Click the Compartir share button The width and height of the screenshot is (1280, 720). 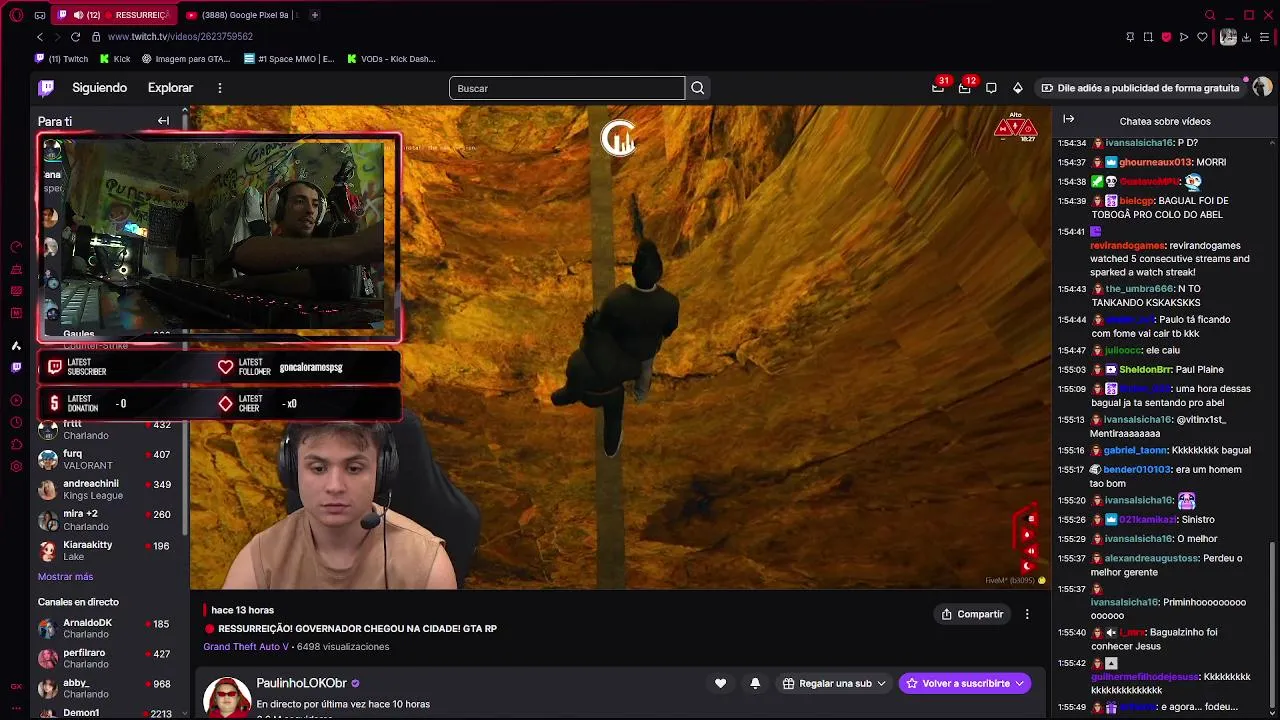pos(972,614)
